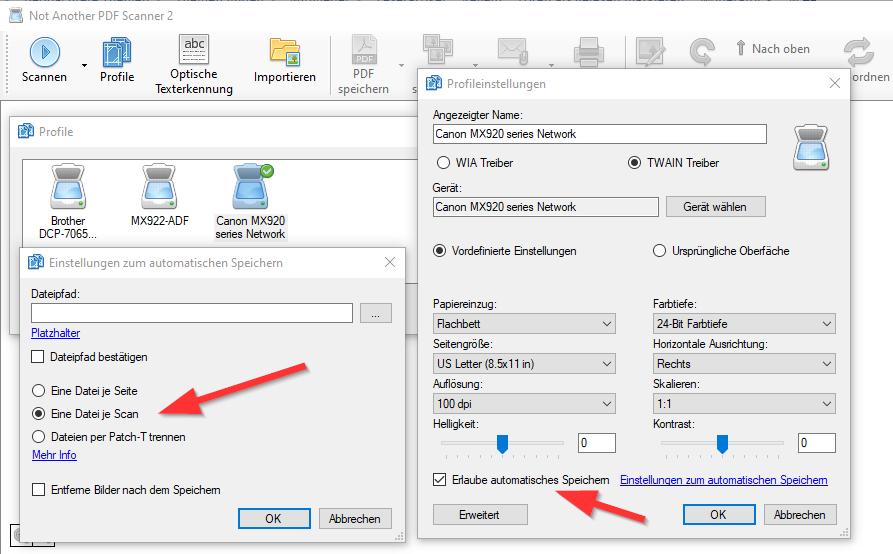Select the Brother DCP-7065 scanner profile
Image resolution: width=893 pixels, height=554 pixels.
pyautogui.click(x=68, y=202)
